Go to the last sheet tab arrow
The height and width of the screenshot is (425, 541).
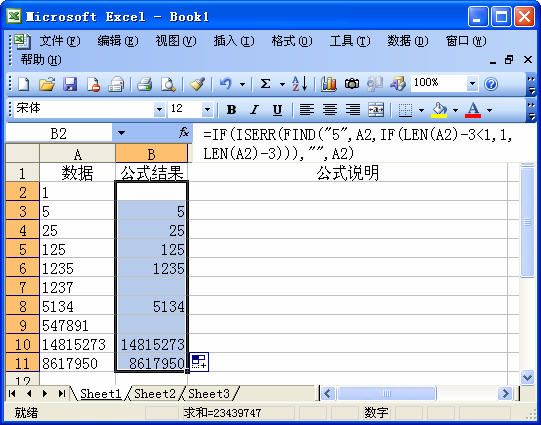[x=62, y=393]
